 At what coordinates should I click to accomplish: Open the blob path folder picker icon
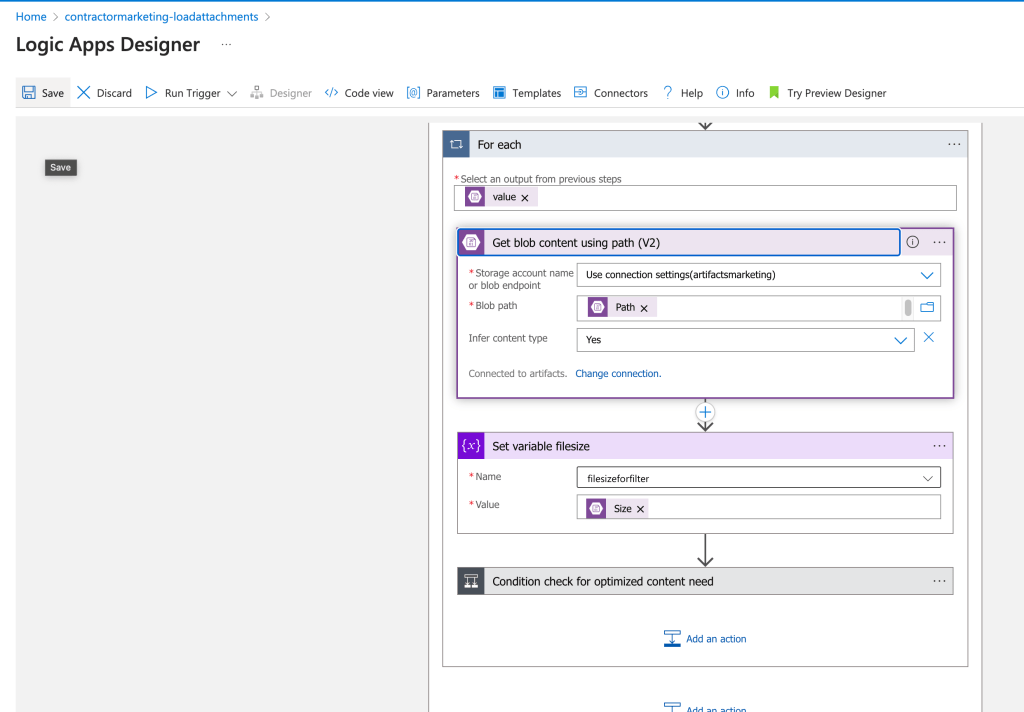pos(927,307)
